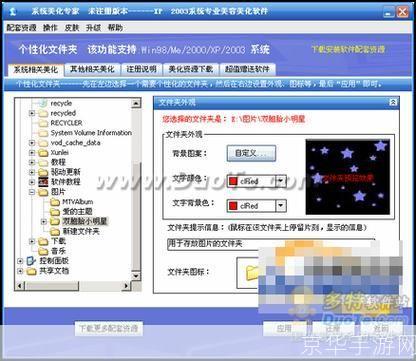416x361 pixels.
Task: Click the 下载安装软件配套资源 link
Action: [348, 50]
